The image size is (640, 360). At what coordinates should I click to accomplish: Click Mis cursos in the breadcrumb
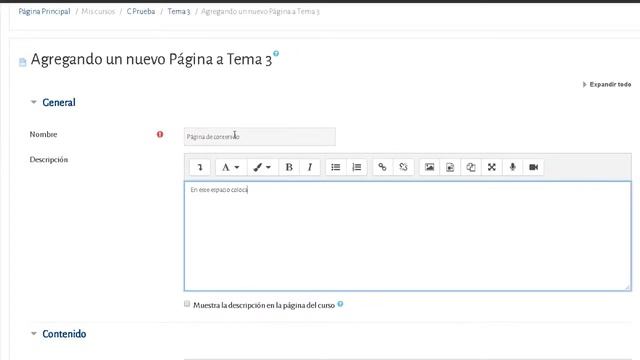coord(98,11)
